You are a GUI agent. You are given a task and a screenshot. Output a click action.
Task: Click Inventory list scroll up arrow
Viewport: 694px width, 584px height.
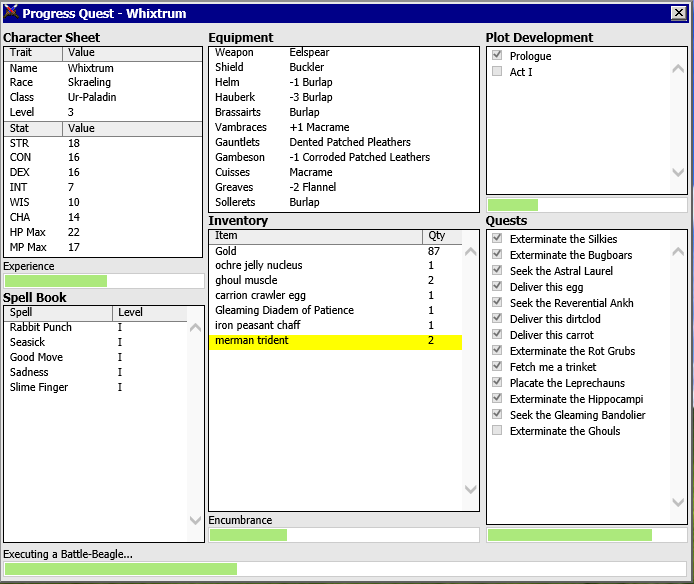point(470,252)
